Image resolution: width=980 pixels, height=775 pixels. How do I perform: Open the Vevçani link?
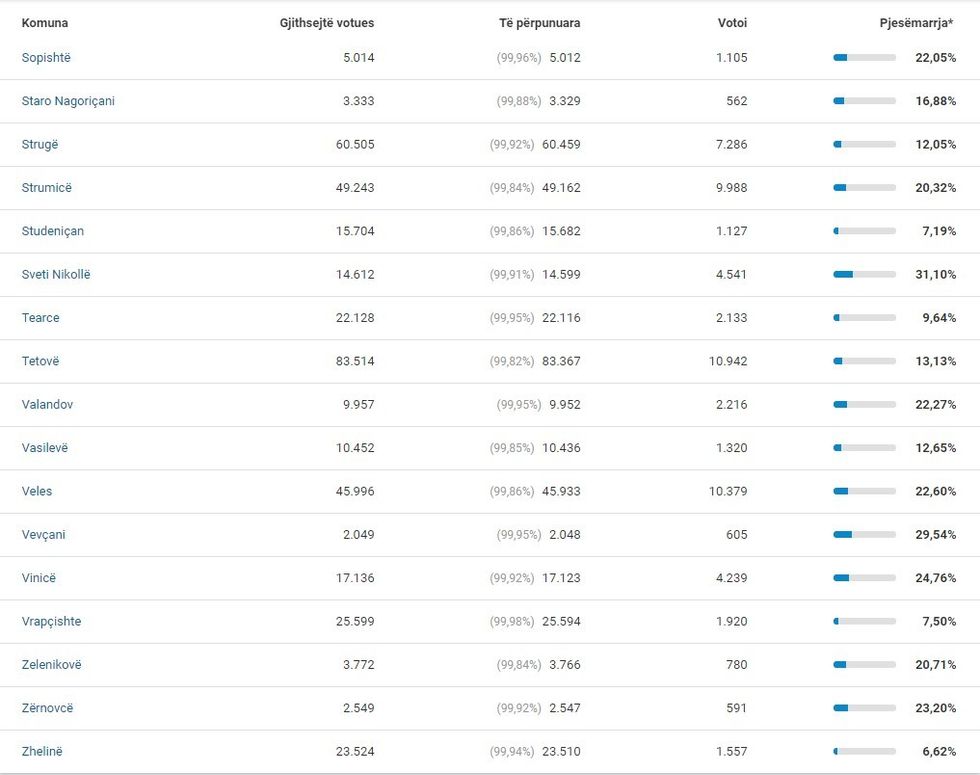(44, 535)
